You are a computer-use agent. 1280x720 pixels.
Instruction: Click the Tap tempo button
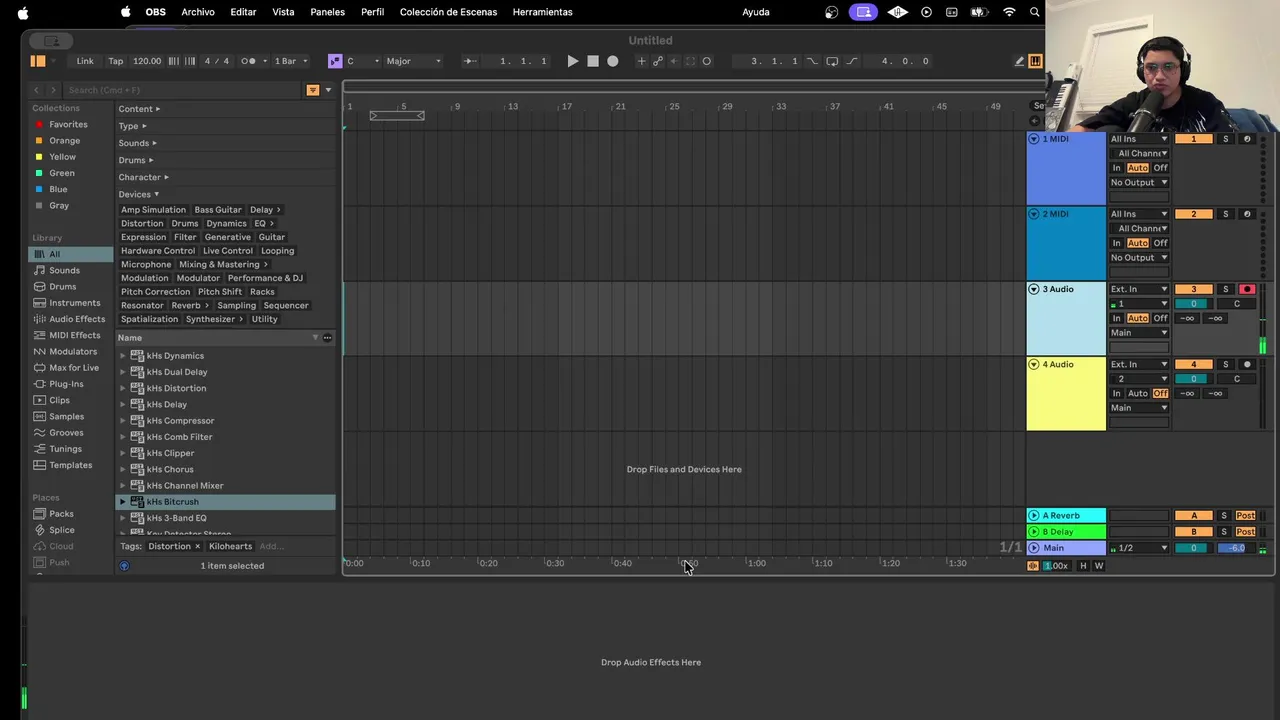pyautogui.click(x=116, y=61)
